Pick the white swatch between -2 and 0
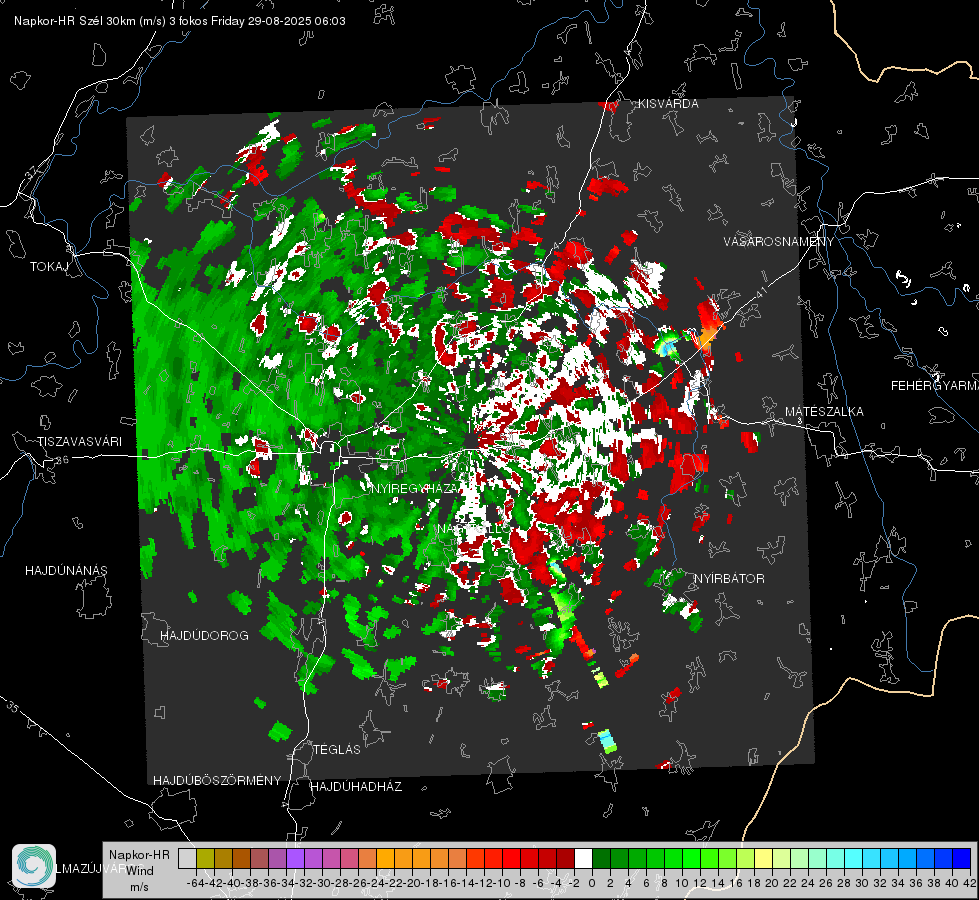The image size is (979, 900). click(x=583, y=858)
